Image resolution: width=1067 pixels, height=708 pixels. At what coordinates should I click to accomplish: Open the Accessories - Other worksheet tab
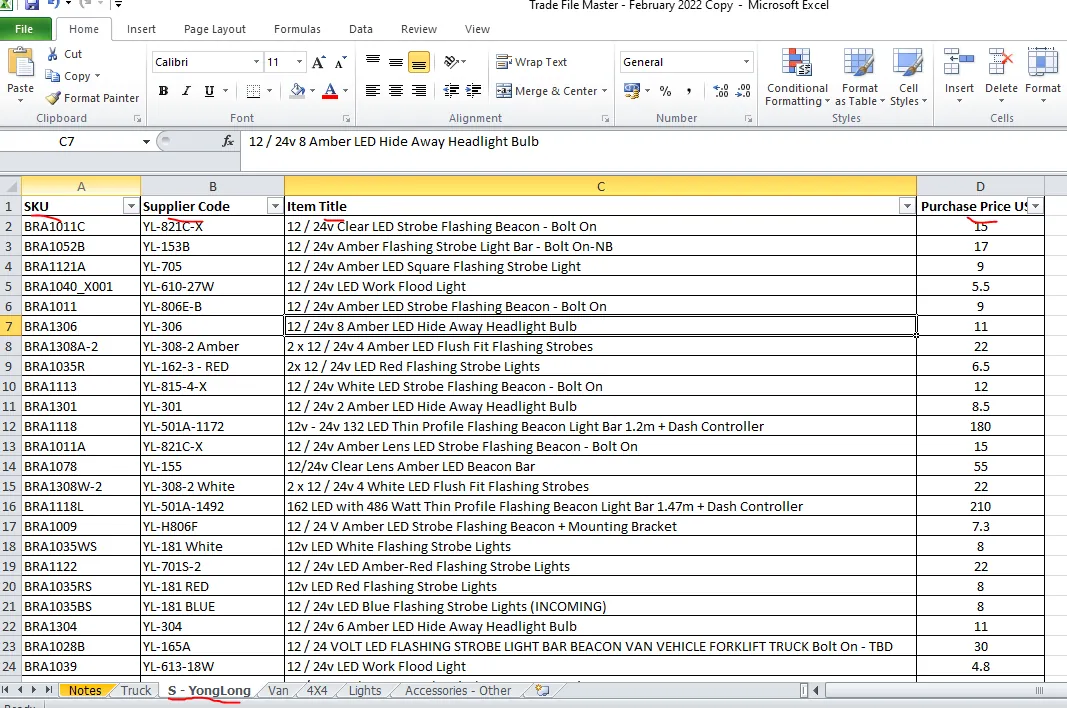(458, 690)
